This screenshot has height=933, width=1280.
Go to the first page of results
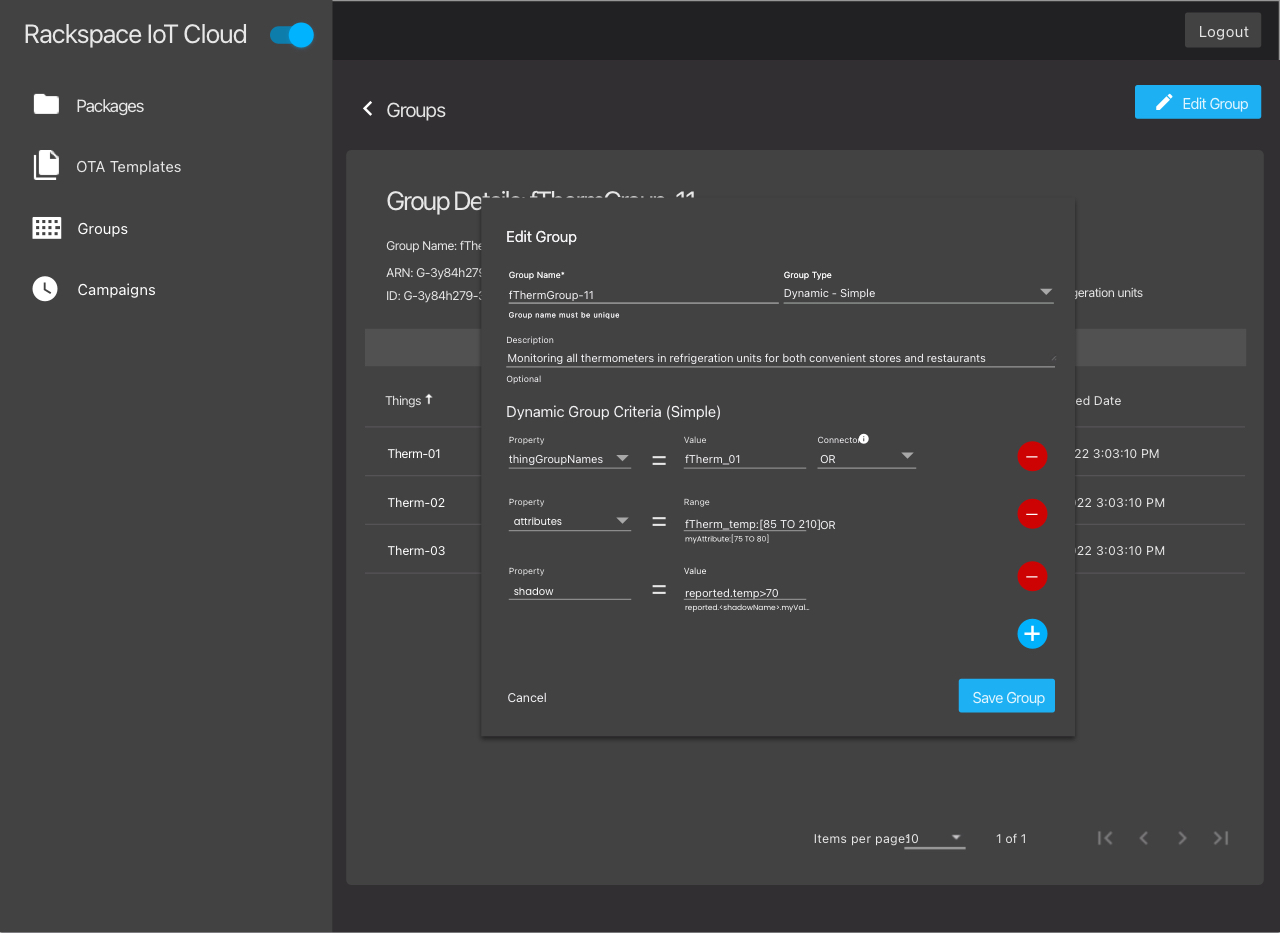pyautogui.click(x=1105, y=838)
